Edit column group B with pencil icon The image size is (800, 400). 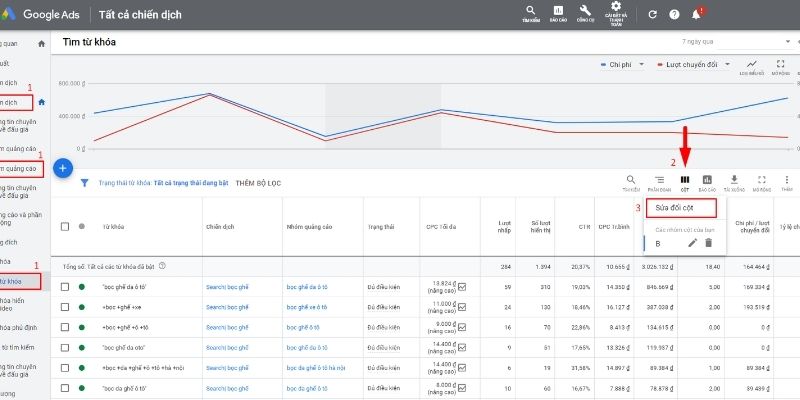692,242
